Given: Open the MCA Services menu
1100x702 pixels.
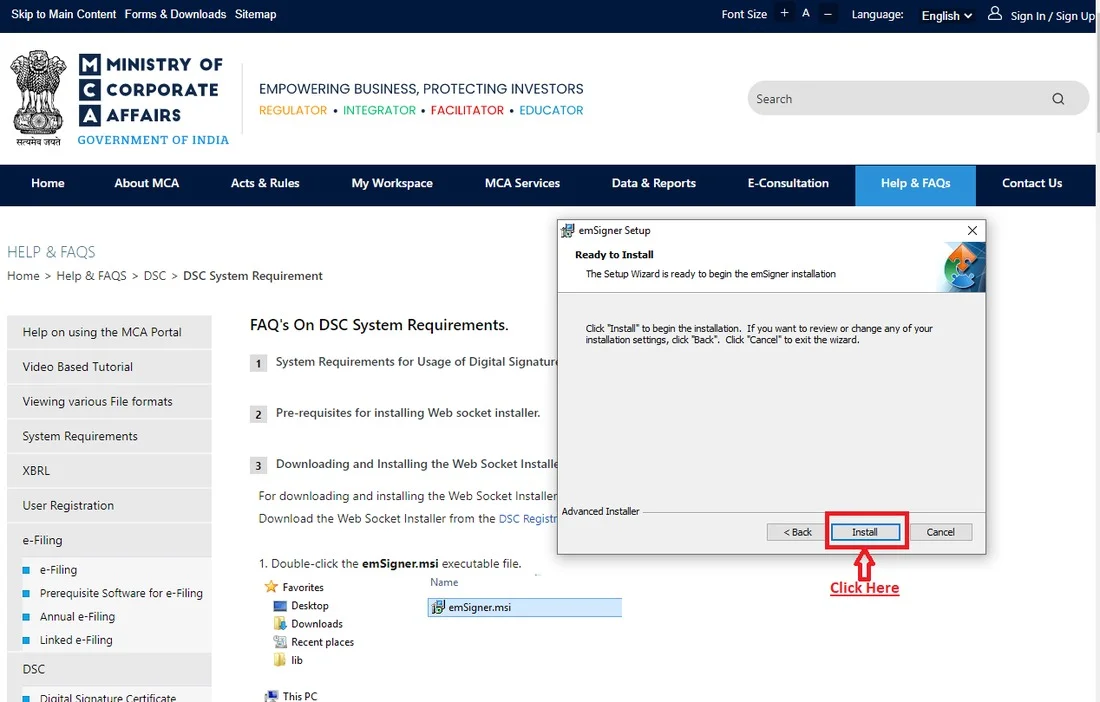Looking at the screenshot, I should click(522, 183).
